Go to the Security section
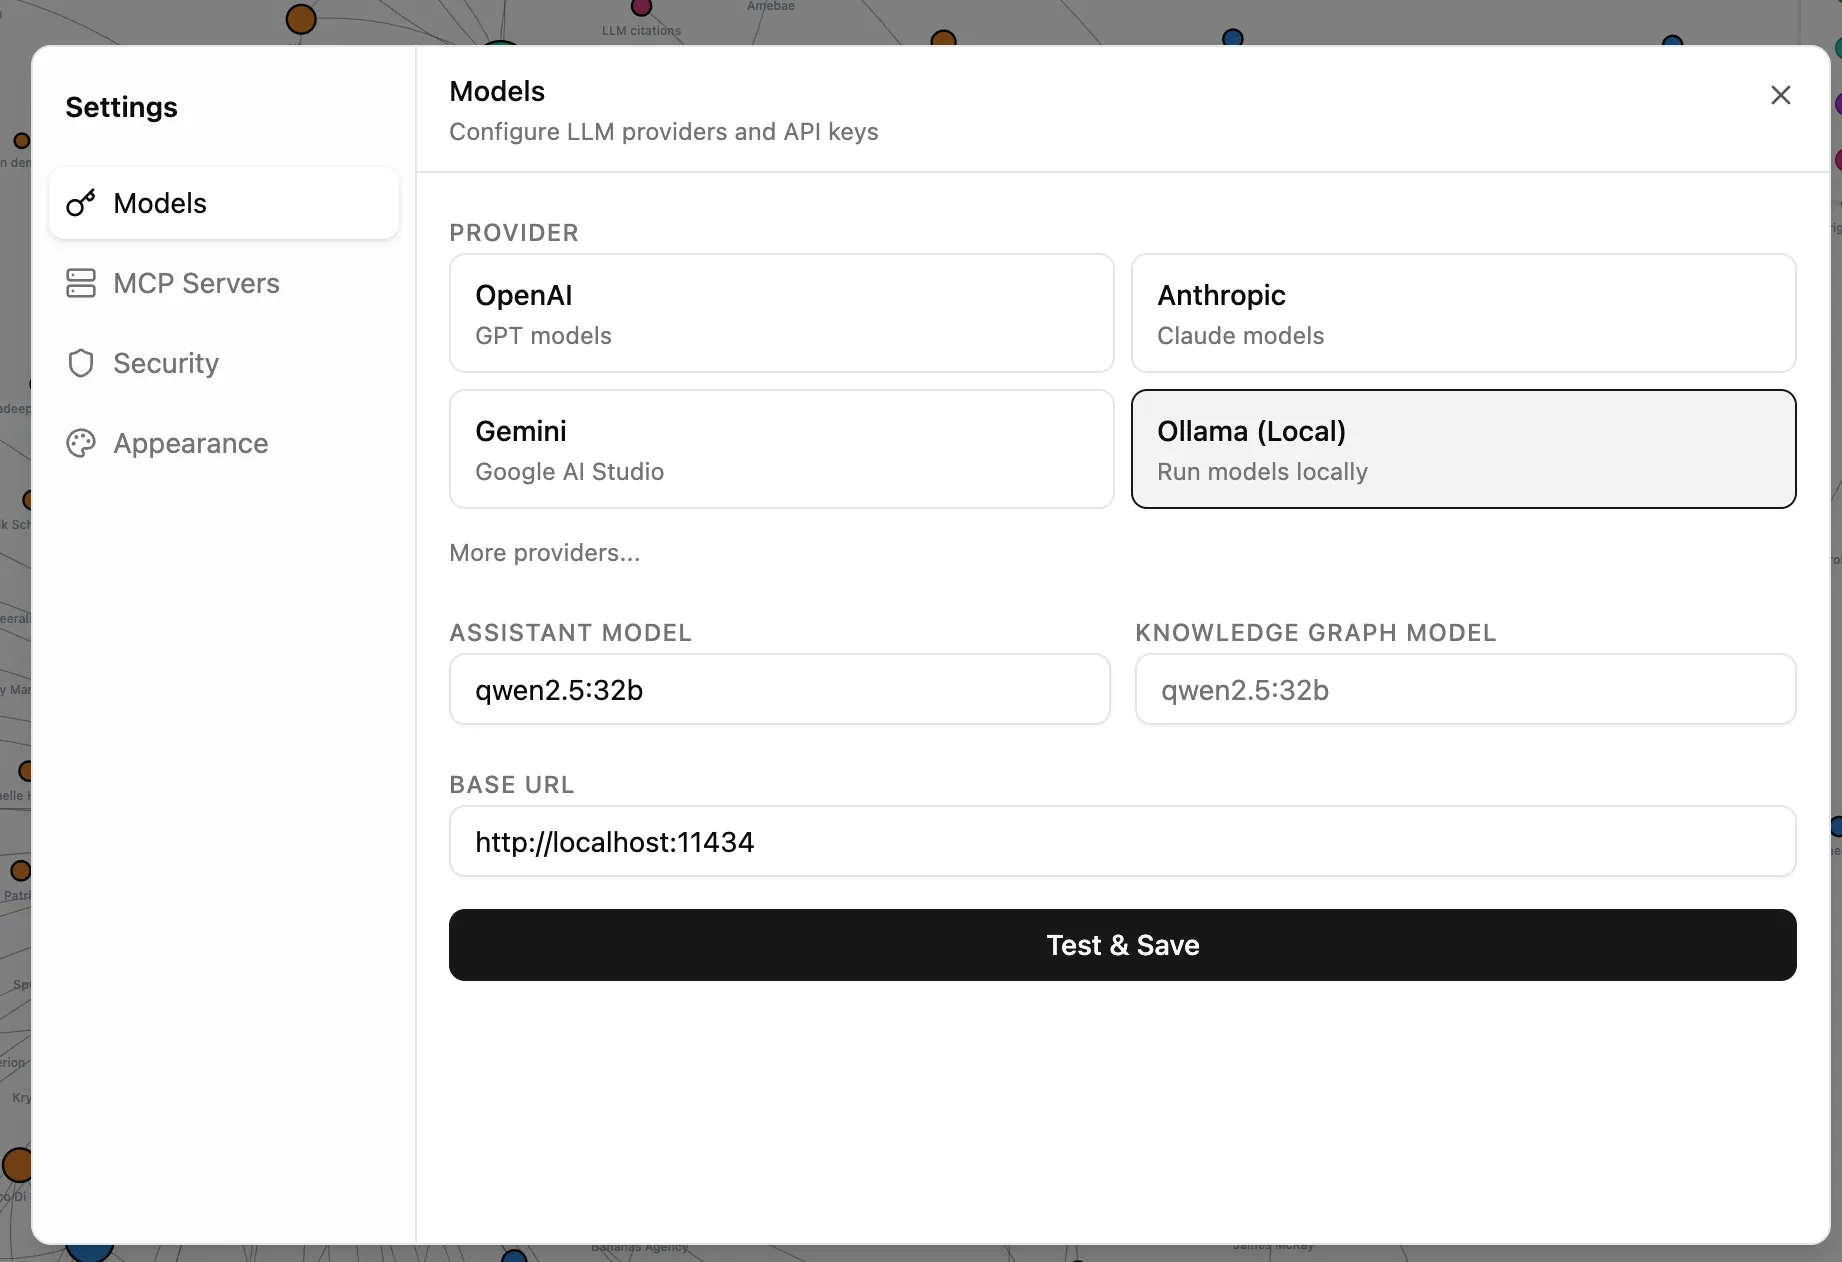Viewport: 1842px width, 1262px height. (x=166, y=363)
